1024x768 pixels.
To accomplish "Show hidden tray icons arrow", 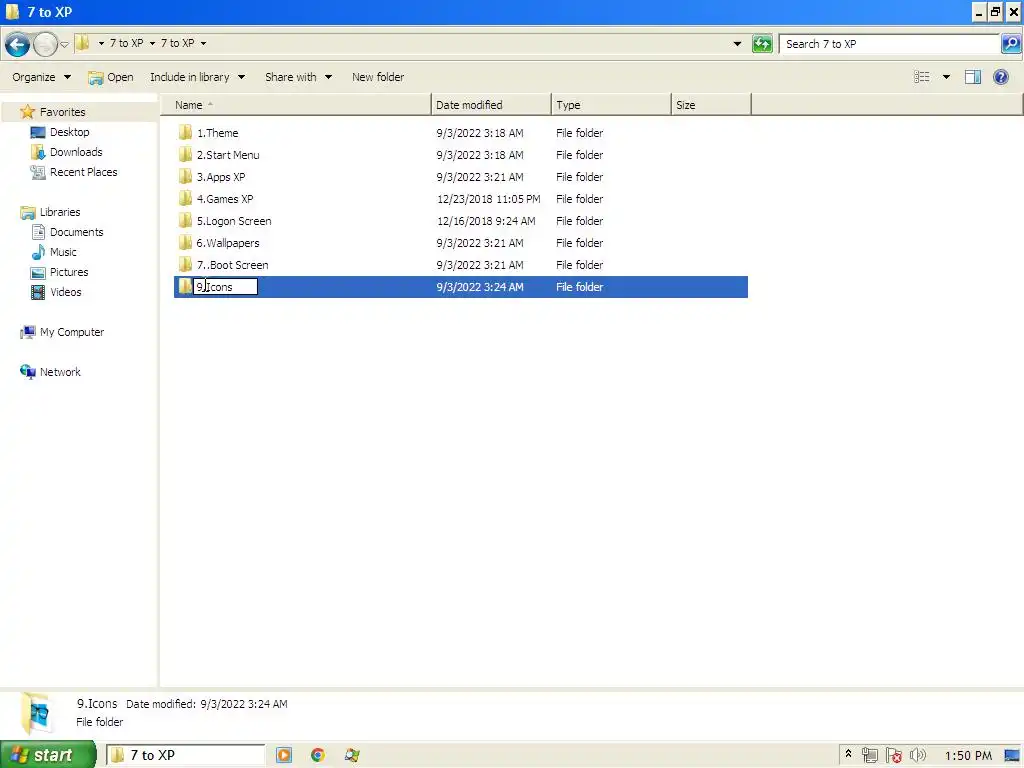I will 848,754.
